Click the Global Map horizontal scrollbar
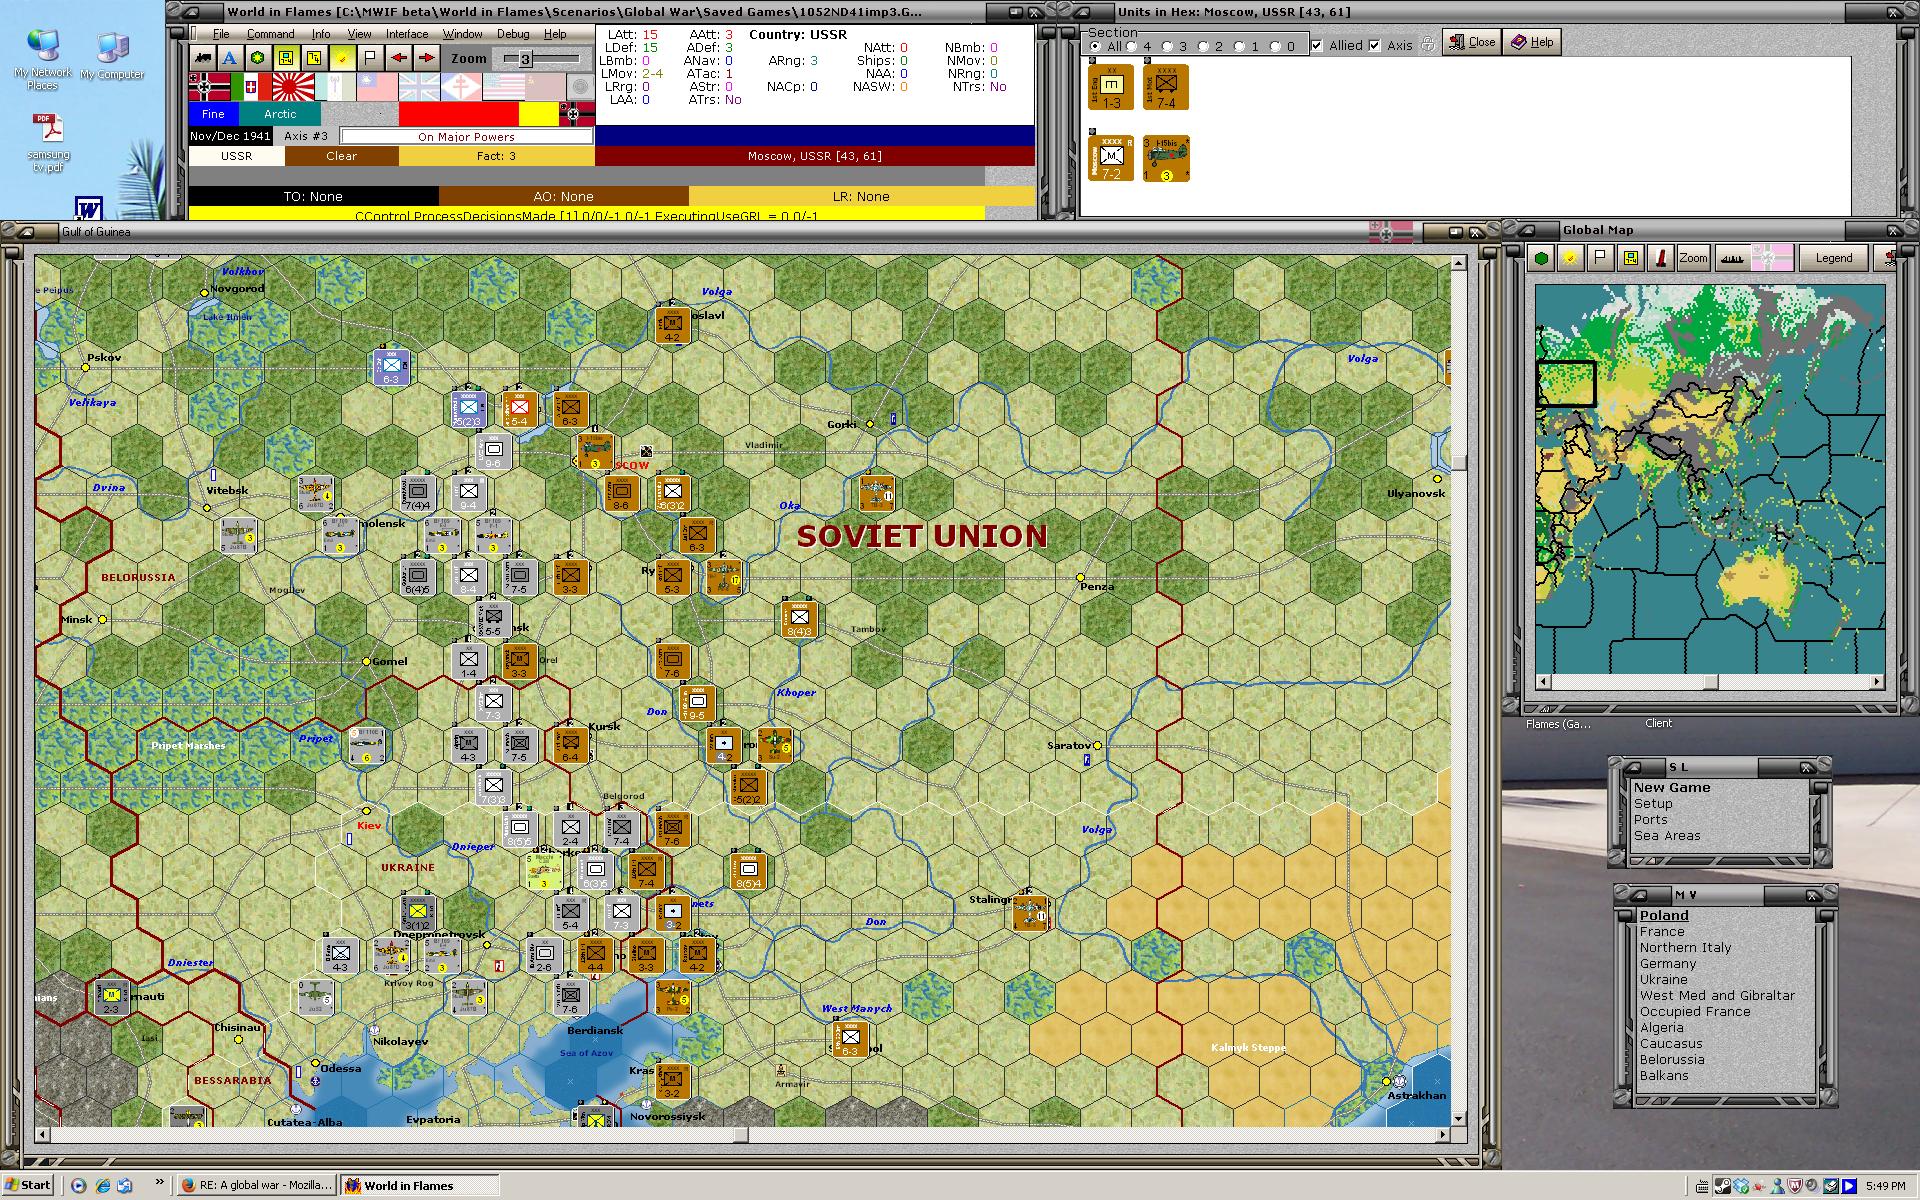 1710,682
